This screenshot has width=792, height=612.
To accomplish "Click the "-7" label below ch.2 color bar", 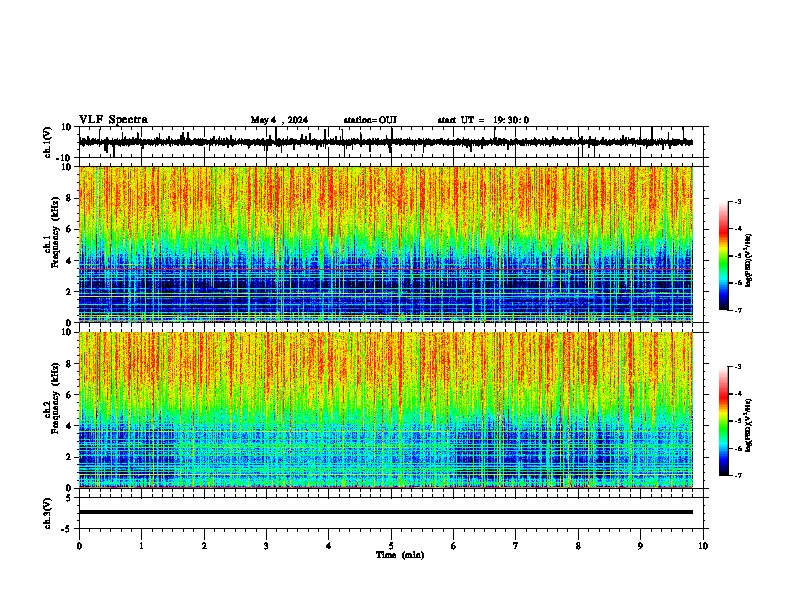I will coord(737,475).
